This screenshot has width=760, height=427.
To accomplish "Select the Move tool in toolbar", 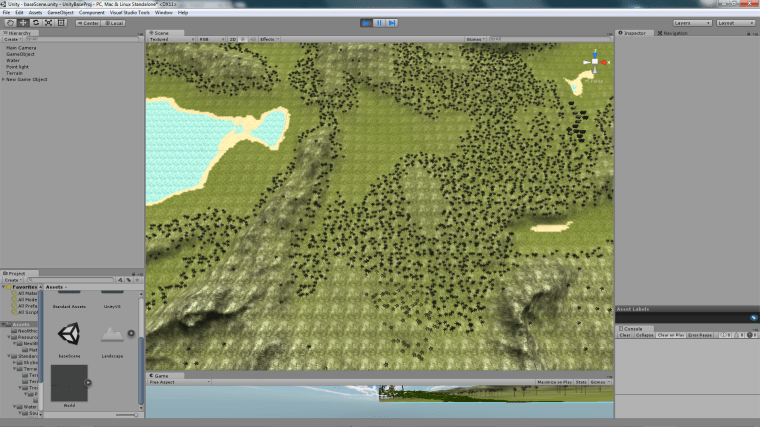I will pyautogui.click(x=23, y=22).
